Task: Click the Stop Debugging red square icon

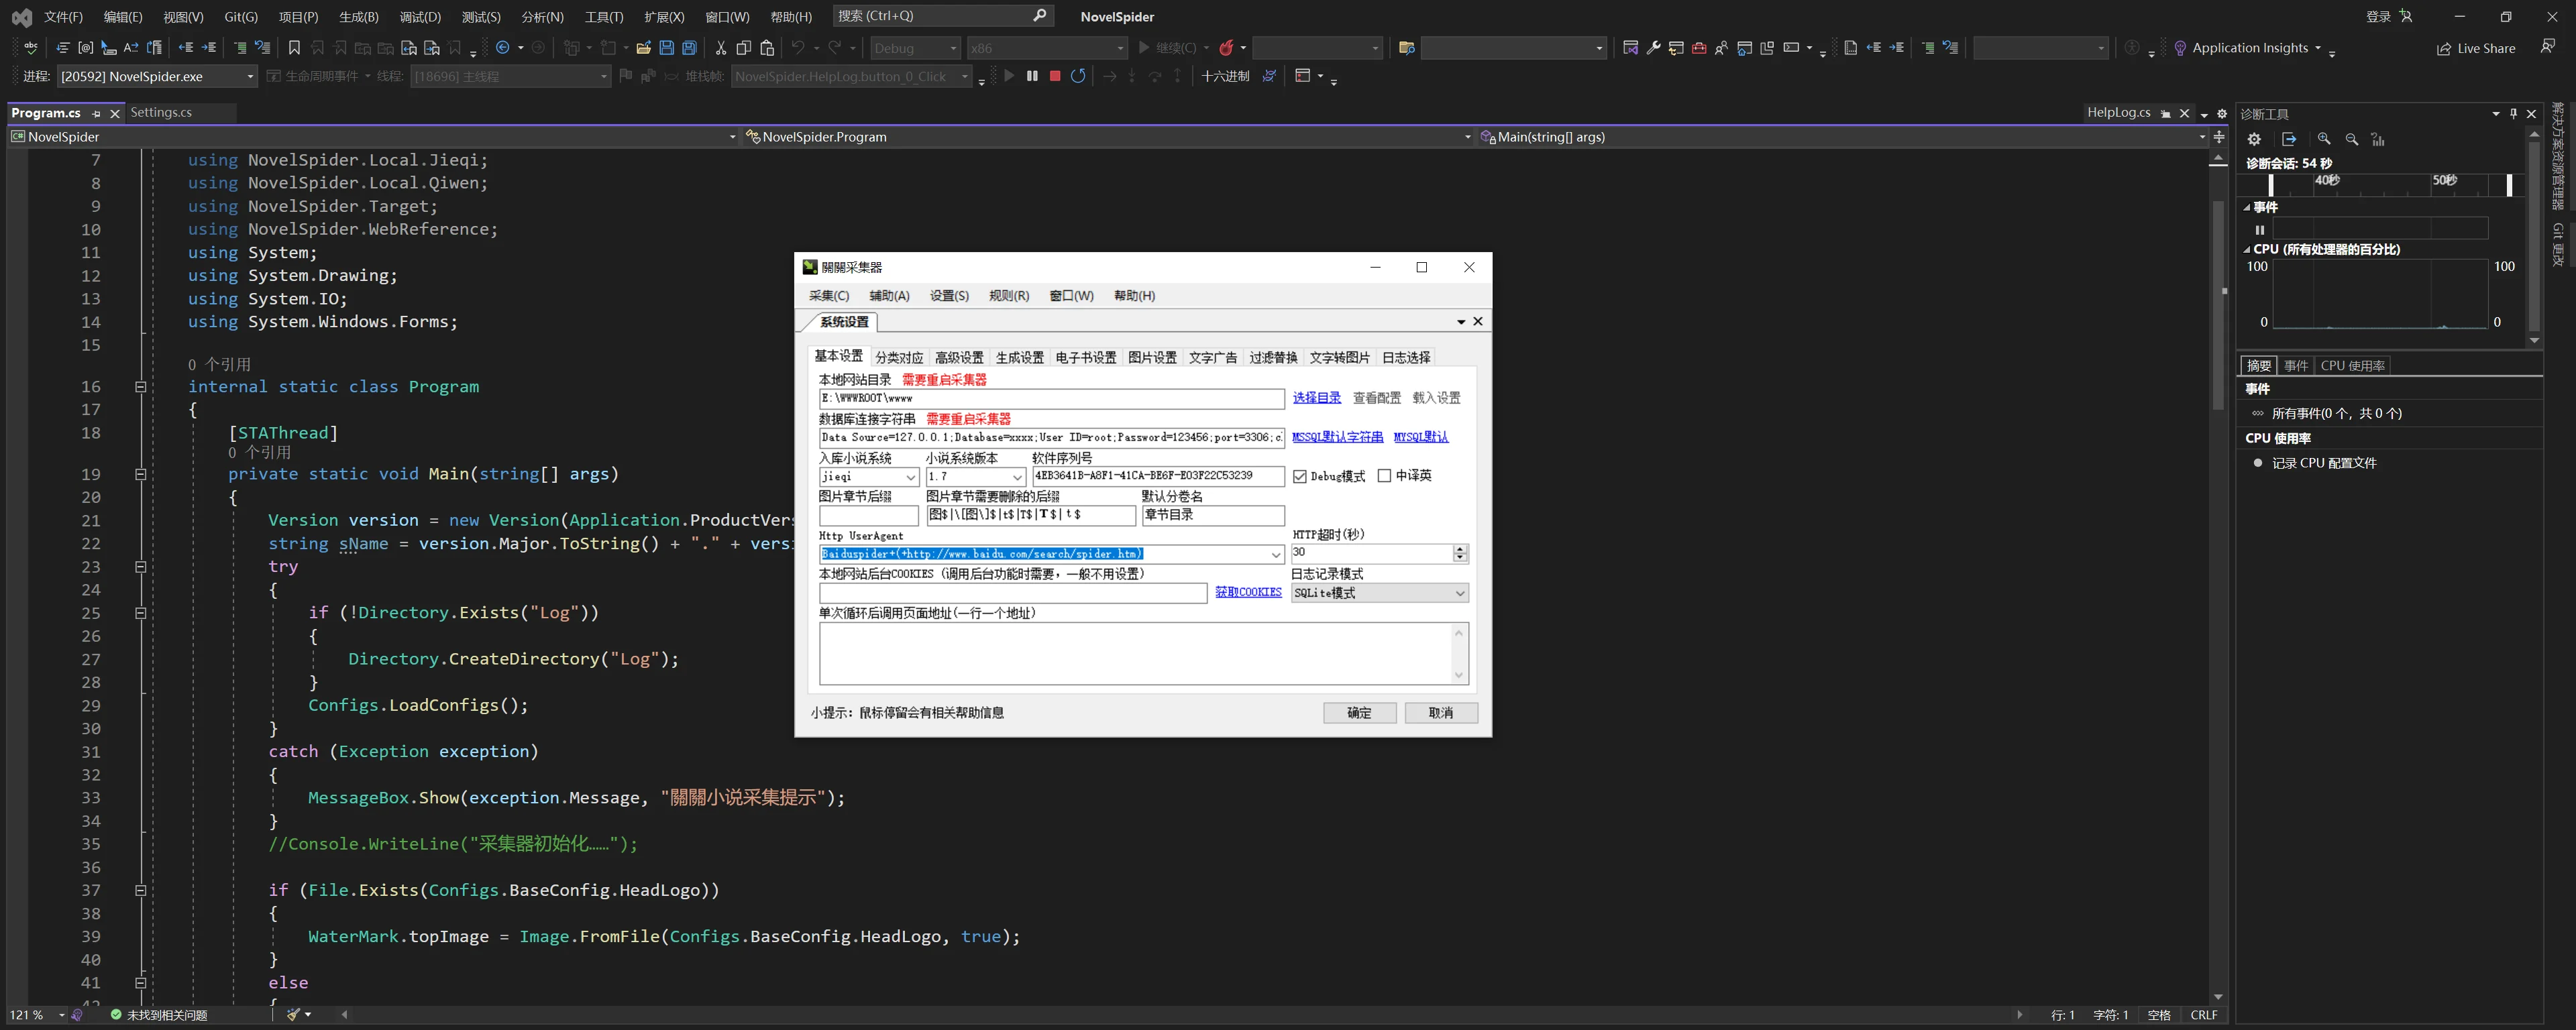Action: tap(1055, 76)
